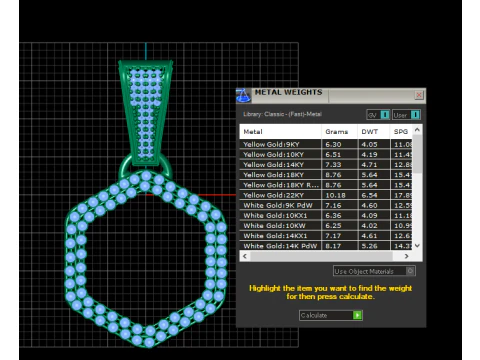The width and height of the screenshot is (480, 360).
Task: Select the White Gold:10KX1 row
Action: click(326, 216)
